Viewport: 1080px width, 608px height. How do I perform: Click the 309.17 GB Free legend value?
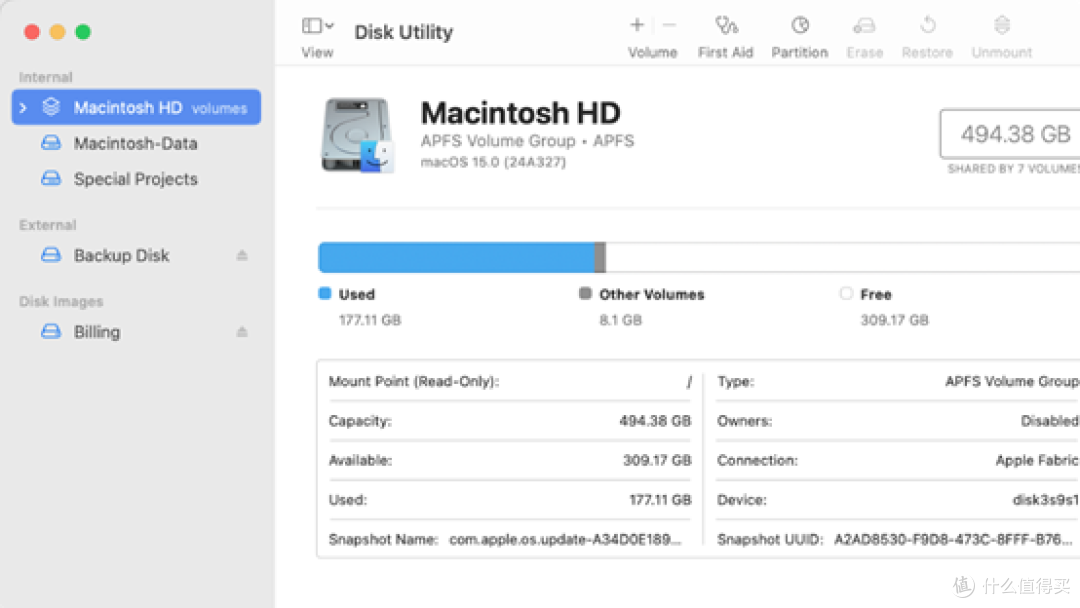point(894,320)
